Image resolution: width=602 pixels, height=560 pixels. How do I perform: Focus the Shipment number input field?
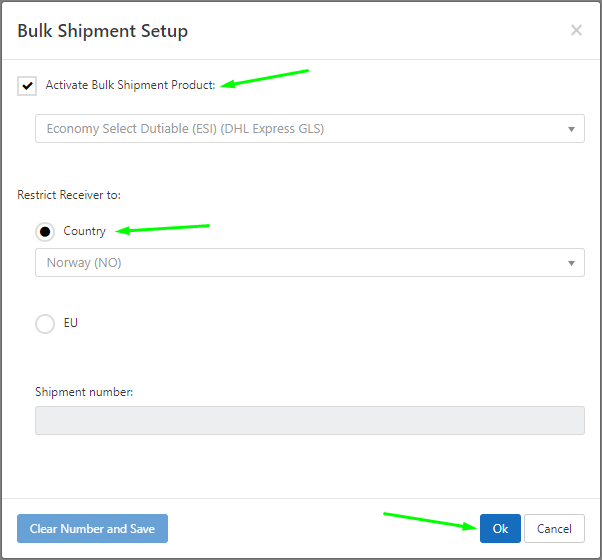309,420
